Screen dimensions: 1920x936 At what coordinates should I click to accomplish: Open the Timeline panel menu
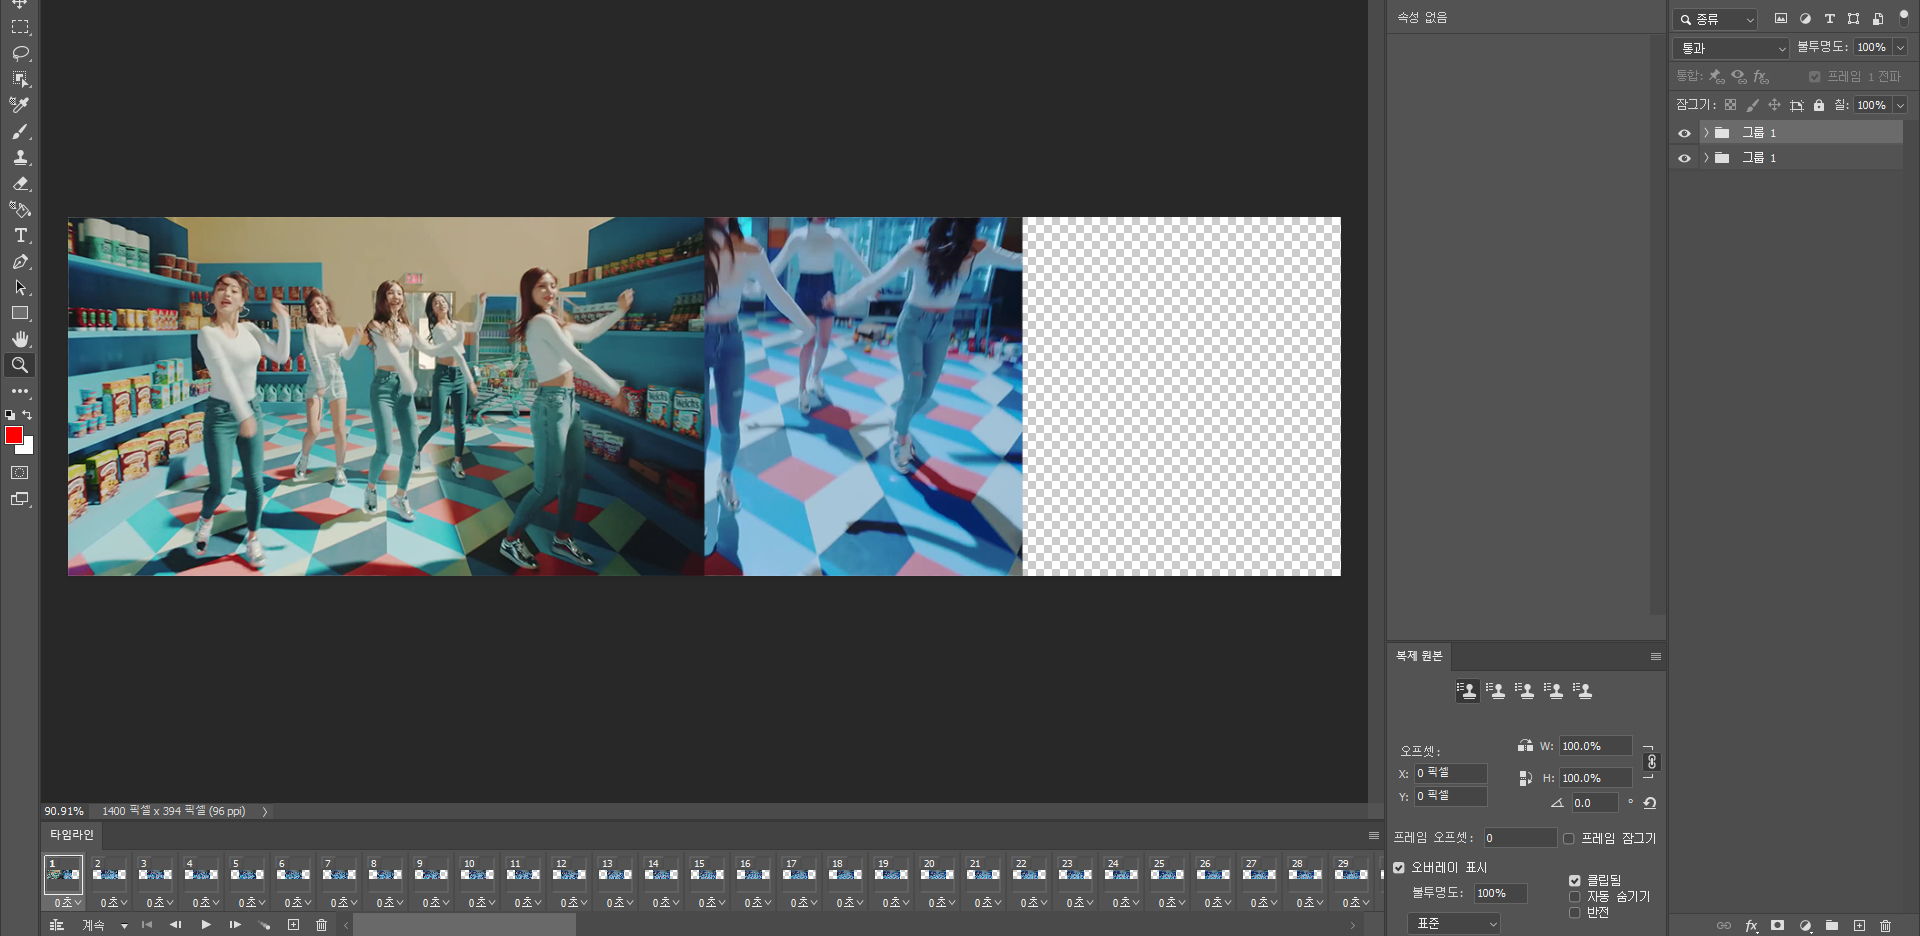tap(1374, 836)
